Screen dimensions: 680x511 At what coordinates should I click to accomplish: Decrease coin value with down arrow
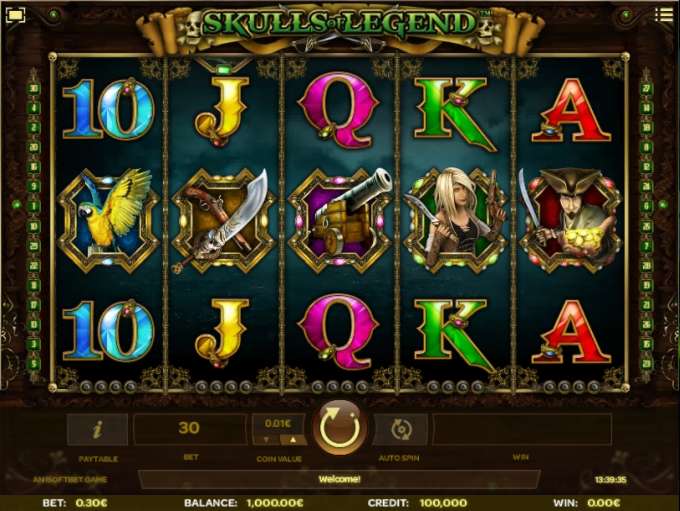click(266, 440)
